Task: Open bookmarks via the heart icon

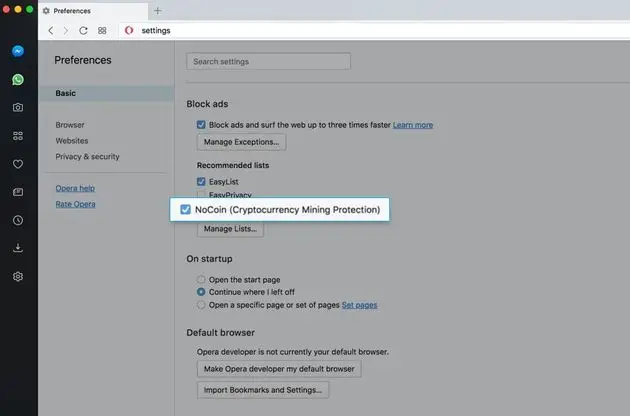Action: click(18, 164)
